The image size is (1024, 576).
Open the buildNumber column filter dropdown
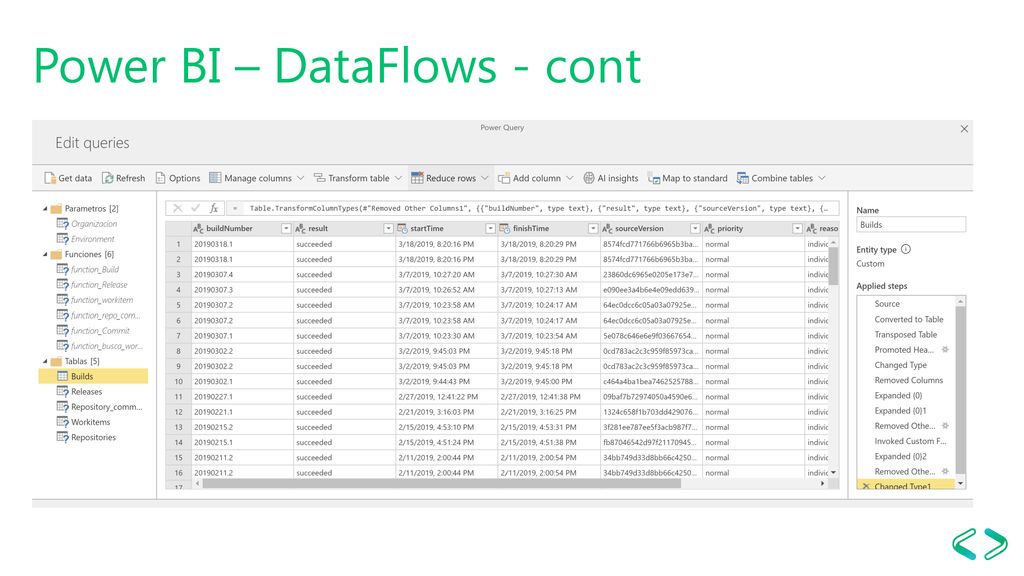[x=286, y=229]
